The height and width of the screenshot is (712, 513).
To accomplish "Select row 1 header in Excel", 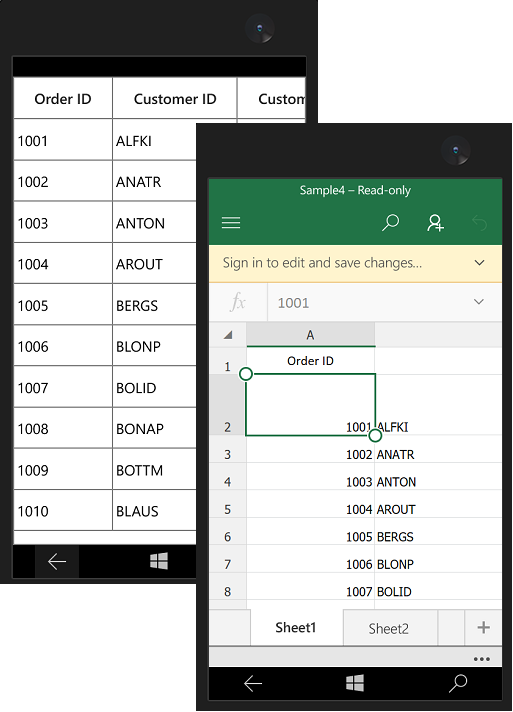I will click(228, 361).
